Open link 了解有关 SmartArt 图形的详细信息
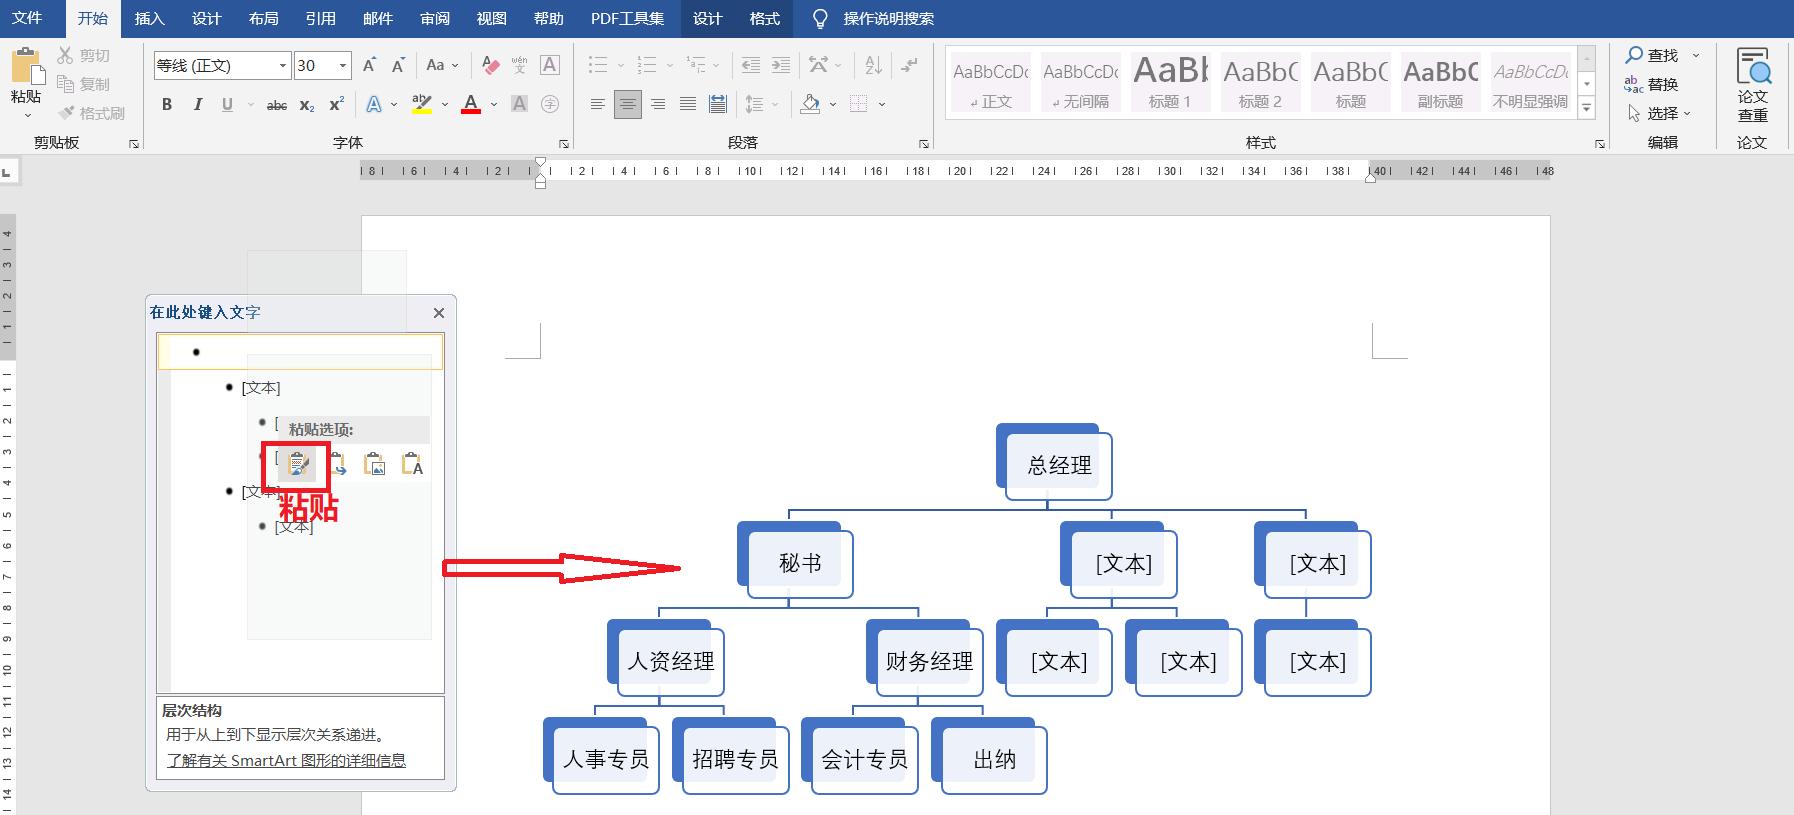 click(x=286, y=760)
